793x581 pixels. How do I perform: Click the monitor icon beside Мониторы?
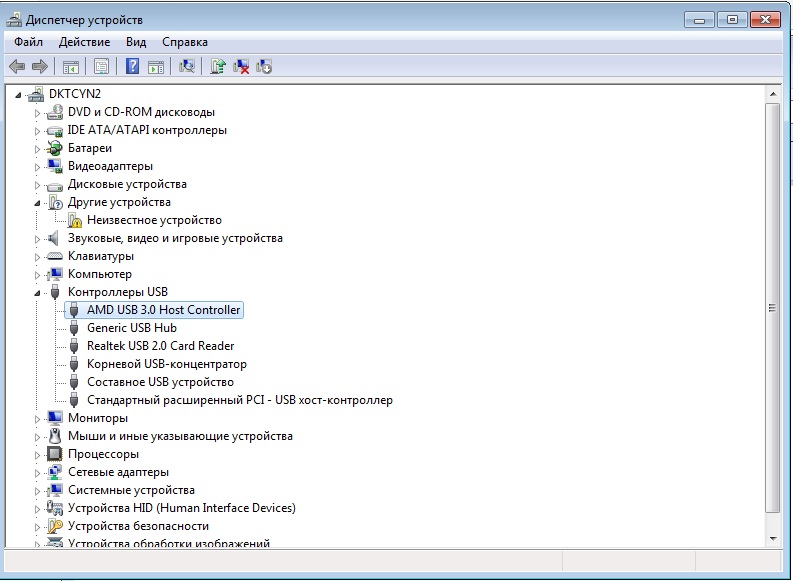click(x=55, y=418)
